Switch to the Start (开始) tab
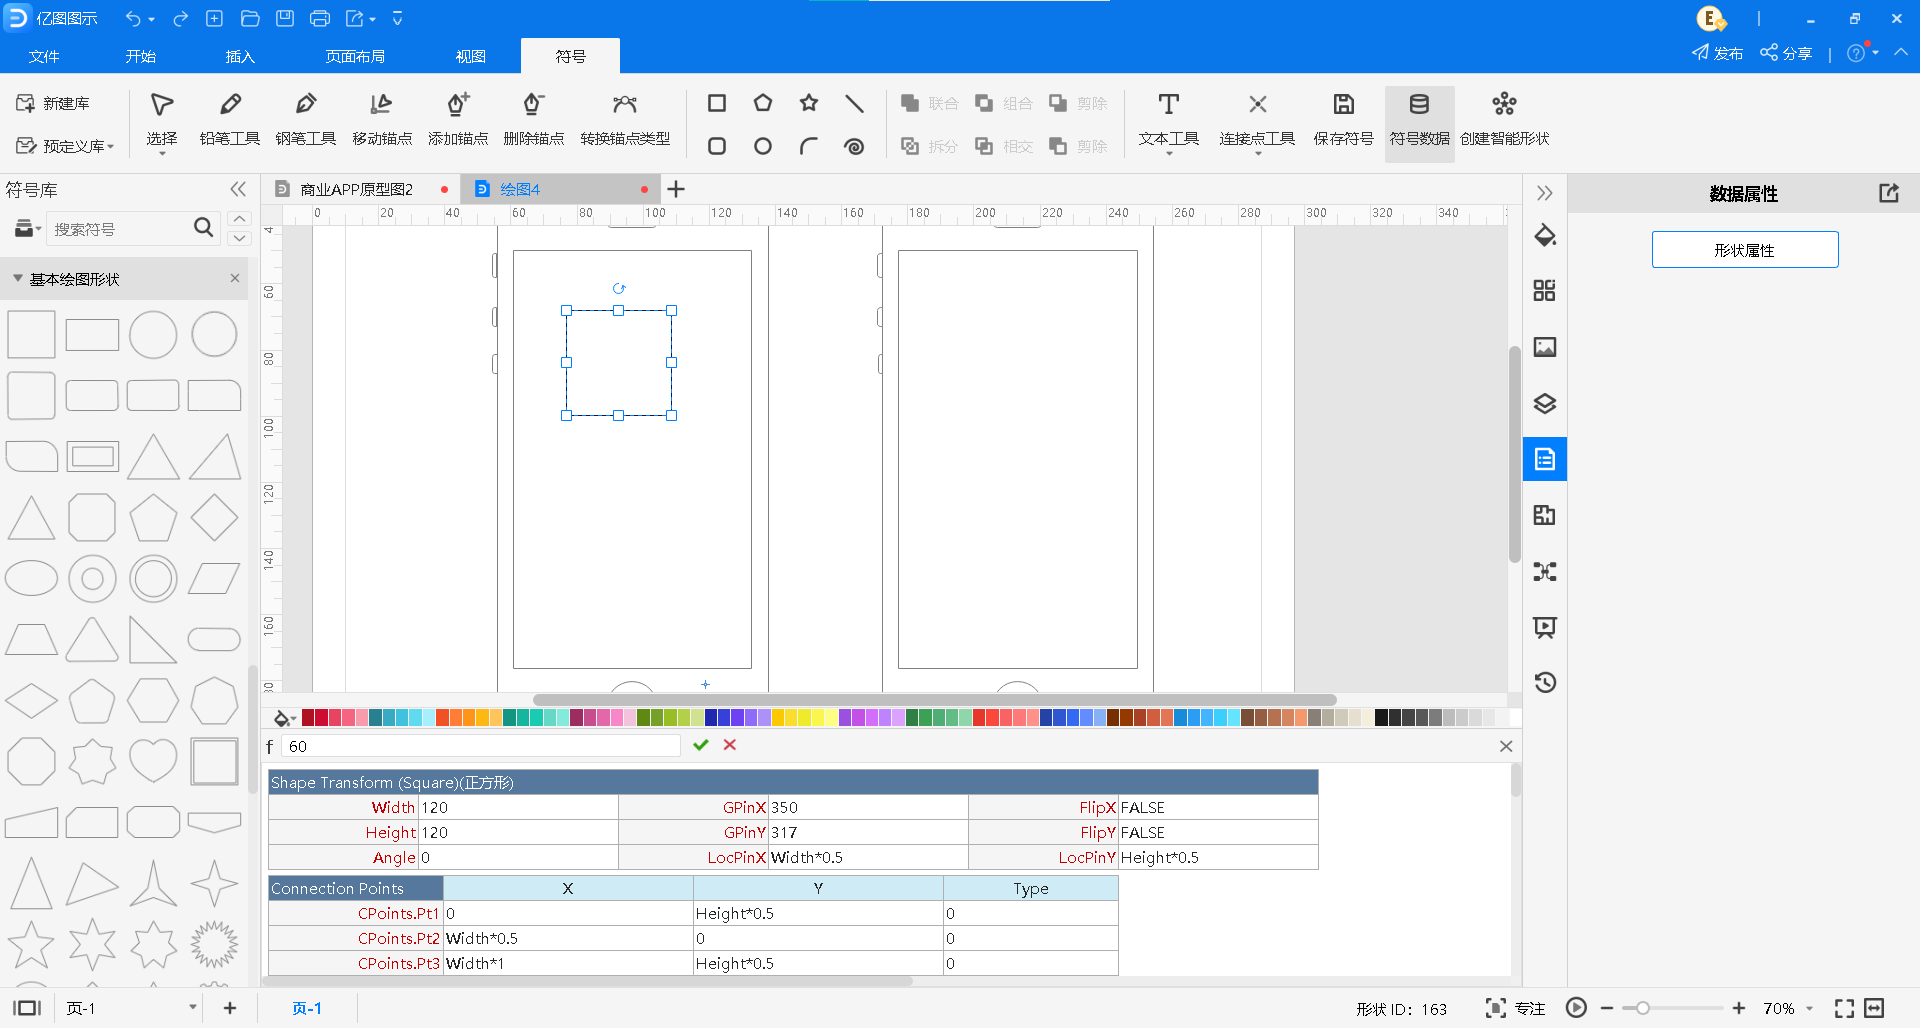The height and width of the screenshot is (1028, 1920). tap(141, 56)
